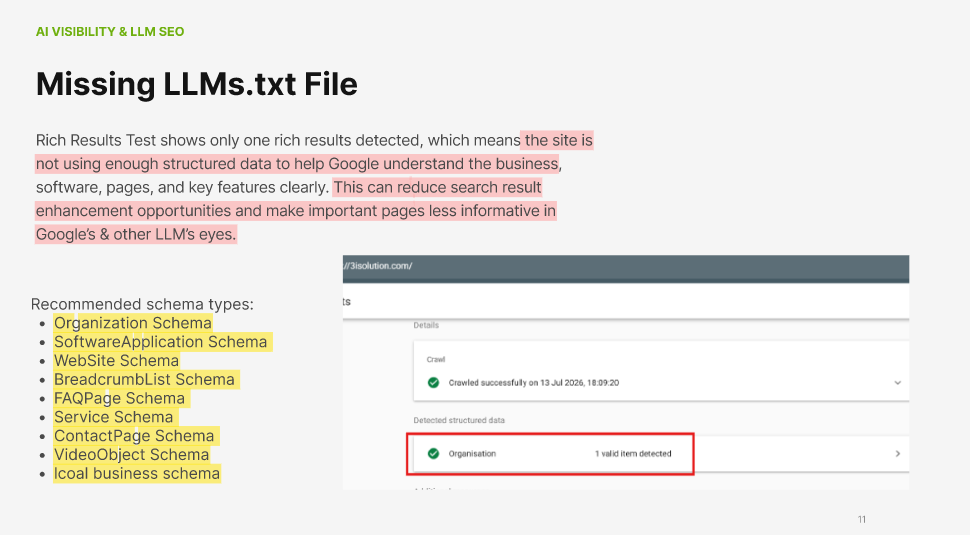Choose FAQPage Schema in the list
The image size is (970, 535).
(119, 398)
